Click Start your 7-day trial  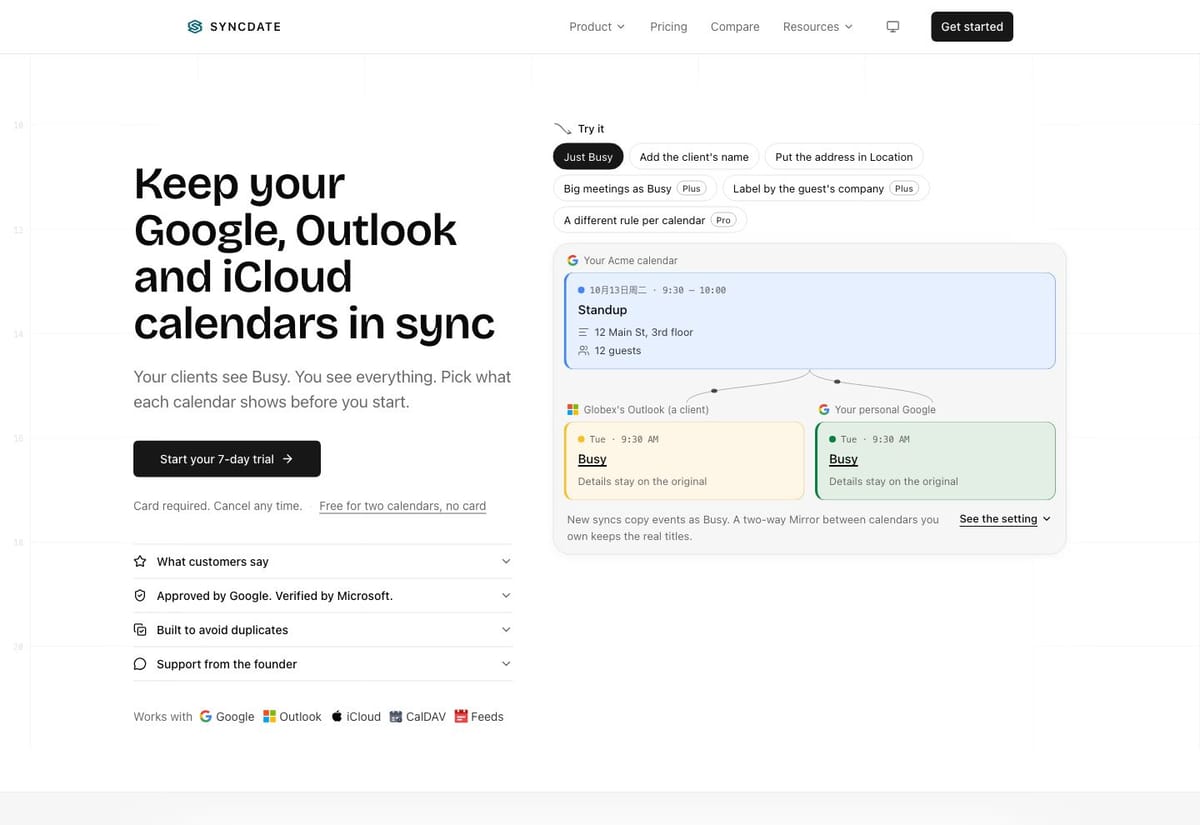click(x=227, y=459)
